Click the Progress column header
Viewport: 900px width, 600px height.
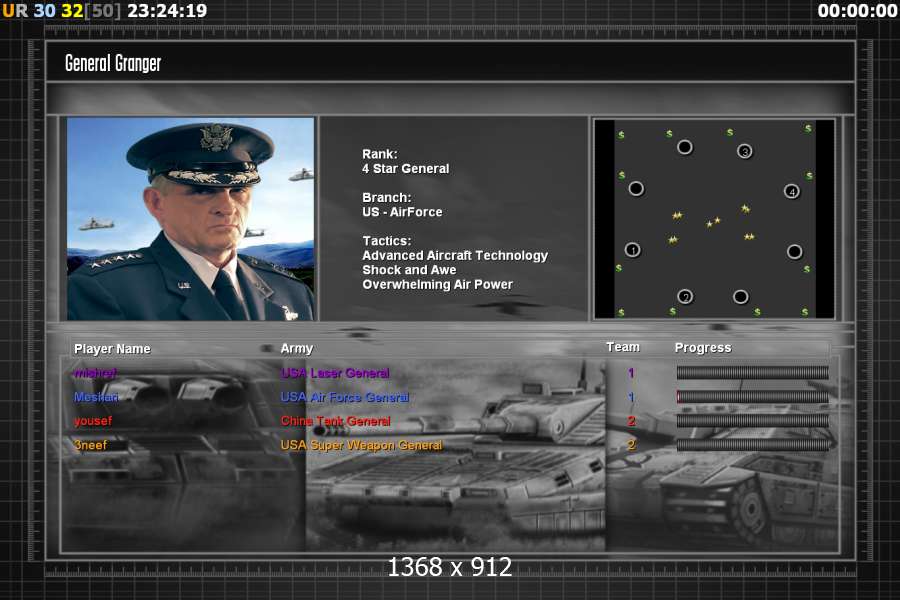[x=703, y=347]
